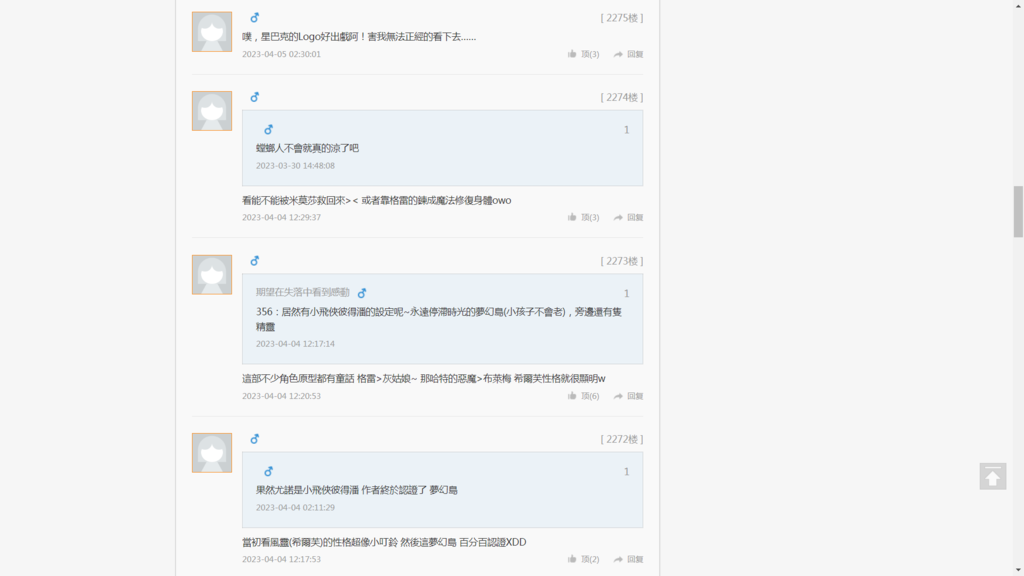Click the back-to-top arrow button
Image resolution: width=1024 pixels, height=576 pixels.
pos(992,476)
